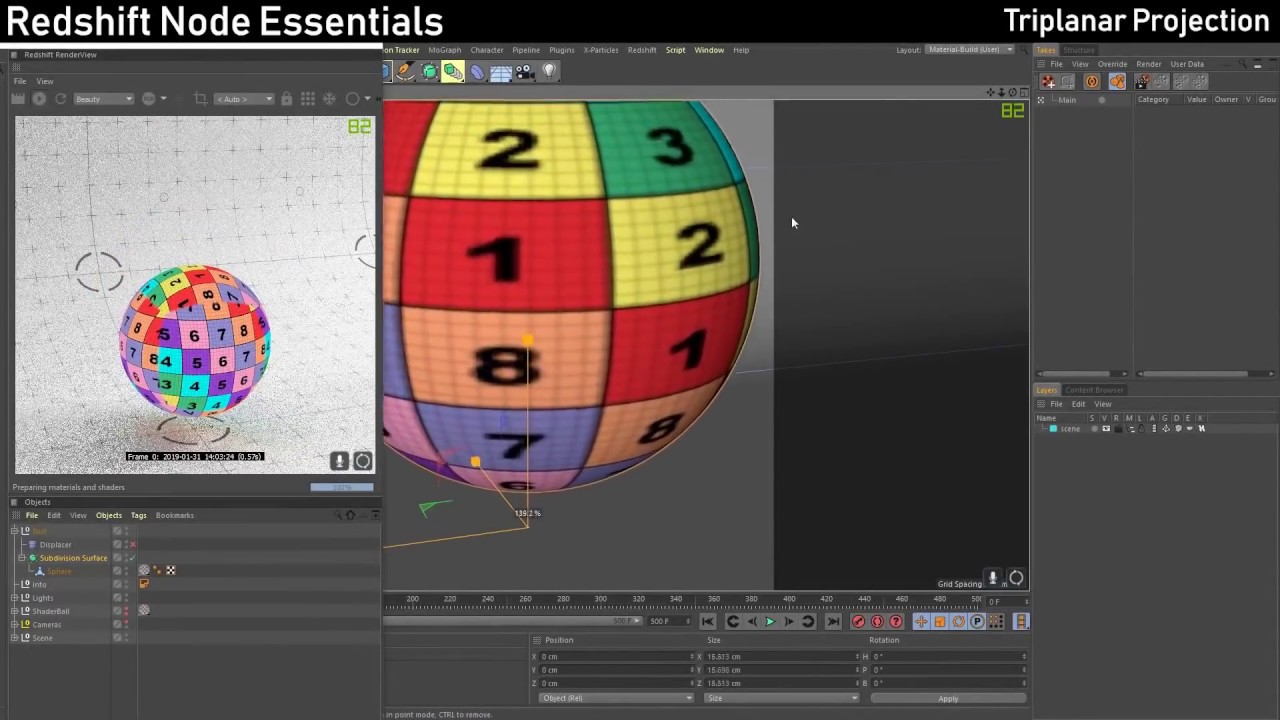Open the Script menu
1280x720 pixels.
point(676,50)
